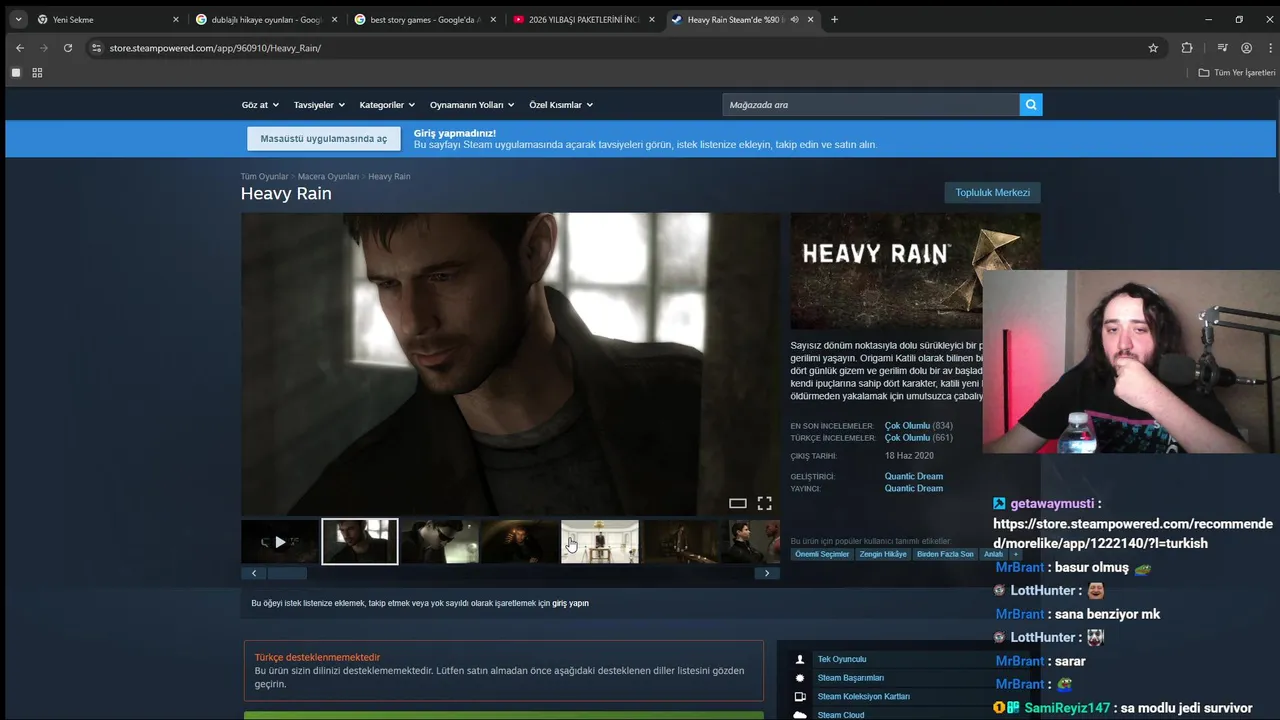The height and width of the screenshot is (720, 1280).
Task: Select the currently highlighted face screenshot thumbnail
Action: (360, 542)
